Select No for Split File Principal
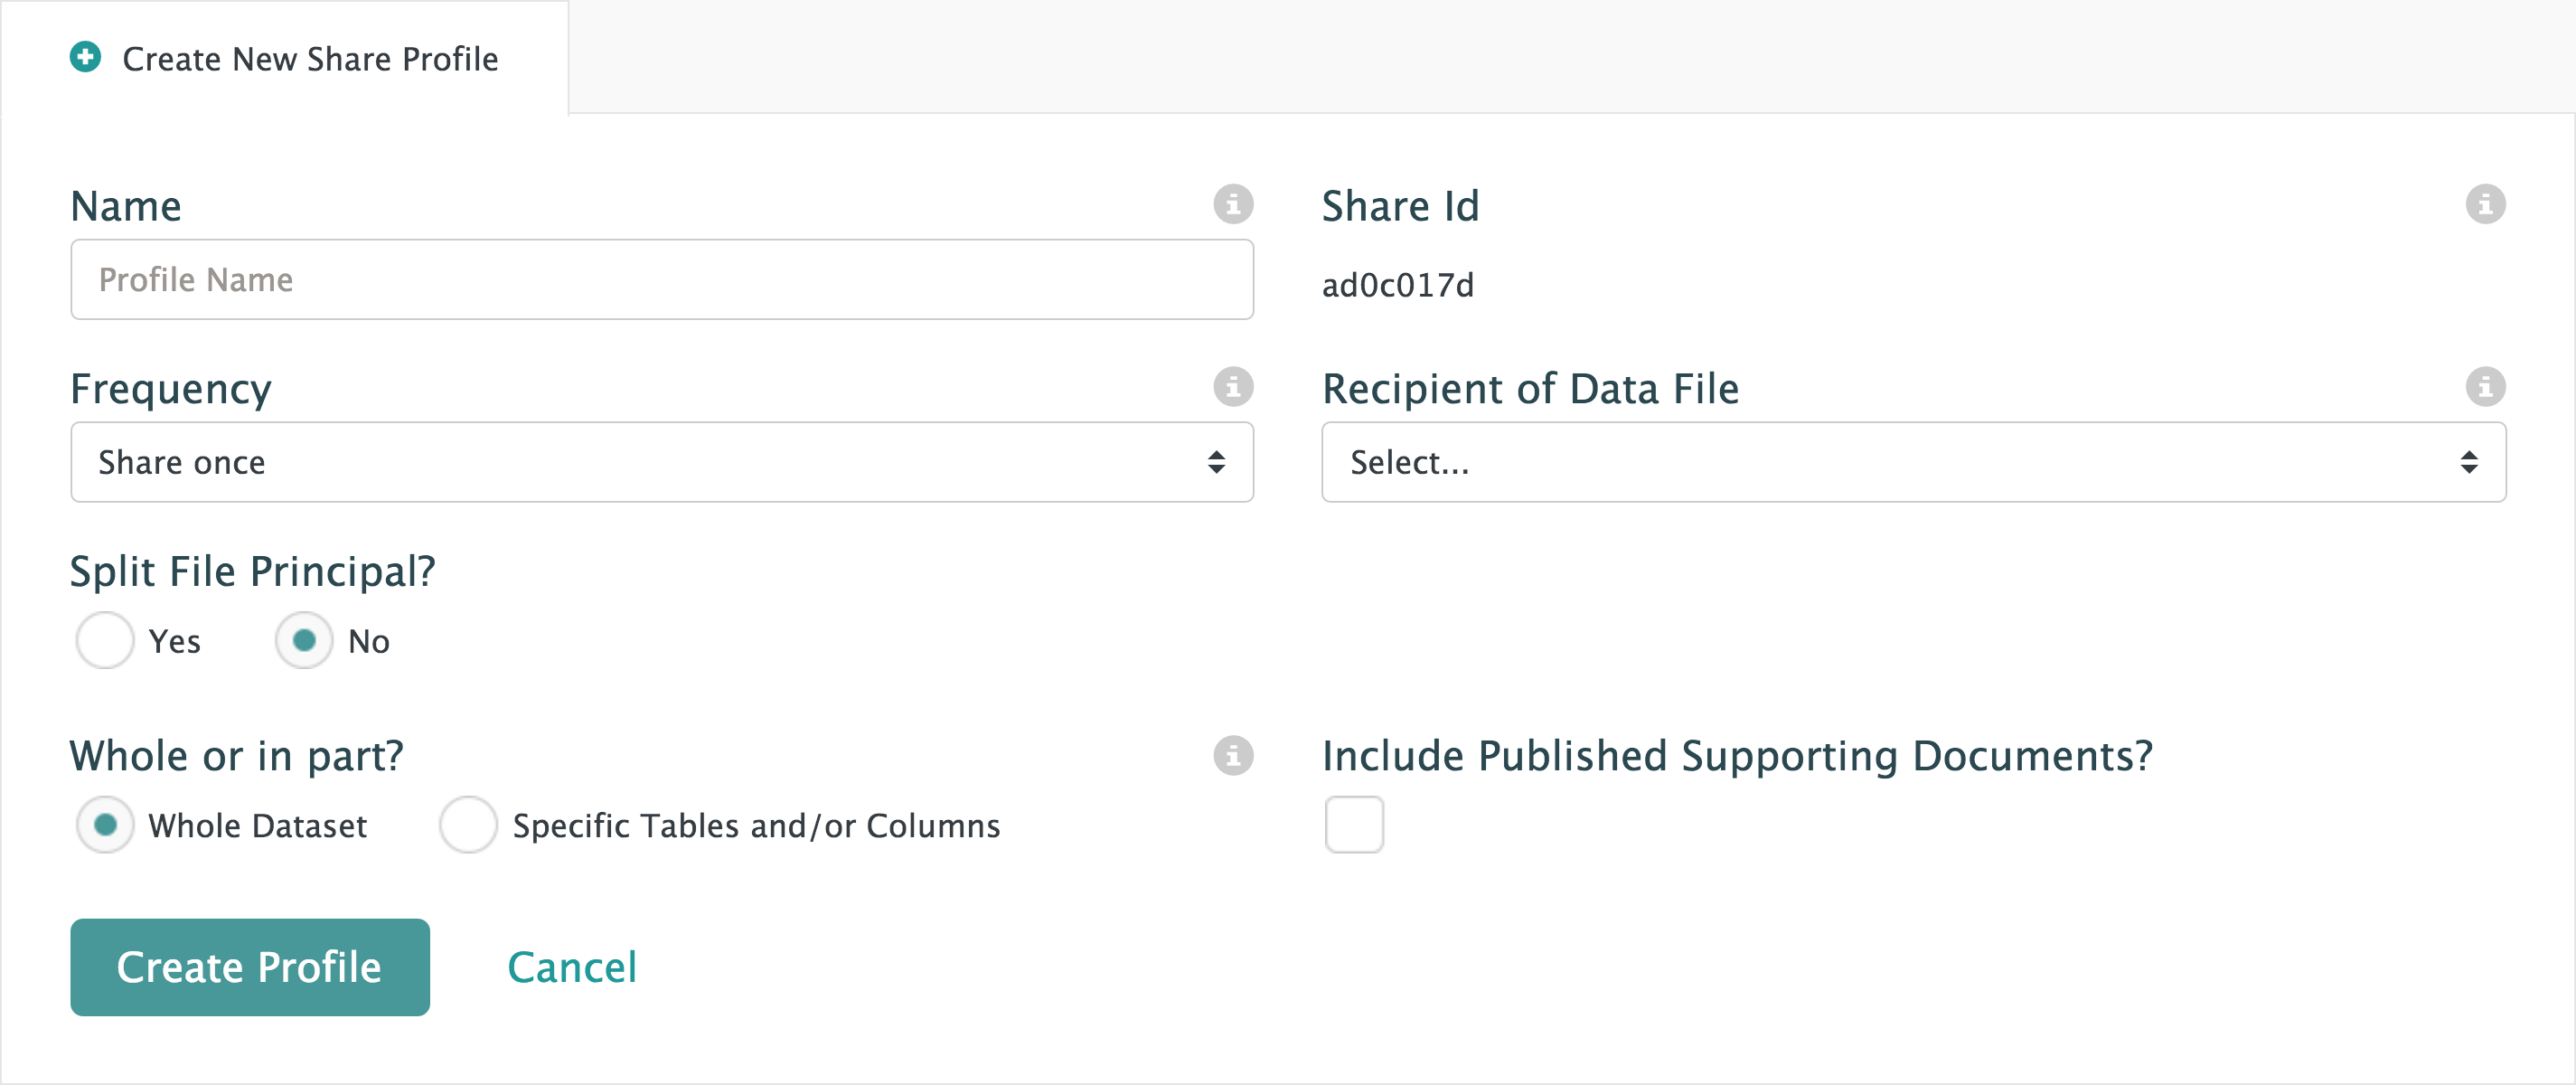The width and height of the screenshot is (2576, 1085). click(x=304, y=640)
